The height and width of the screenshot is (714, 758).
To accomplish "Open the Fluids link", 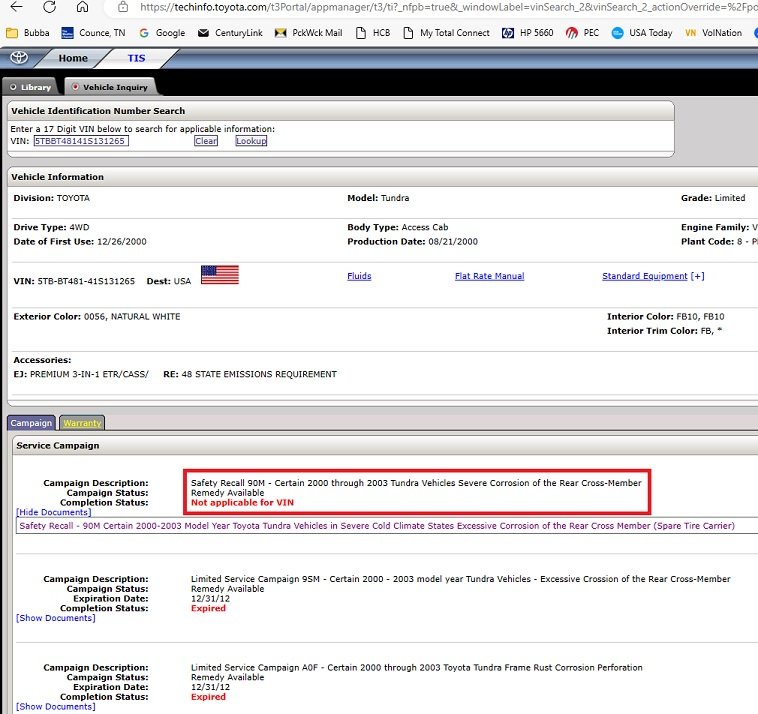I will pos(359,276).
